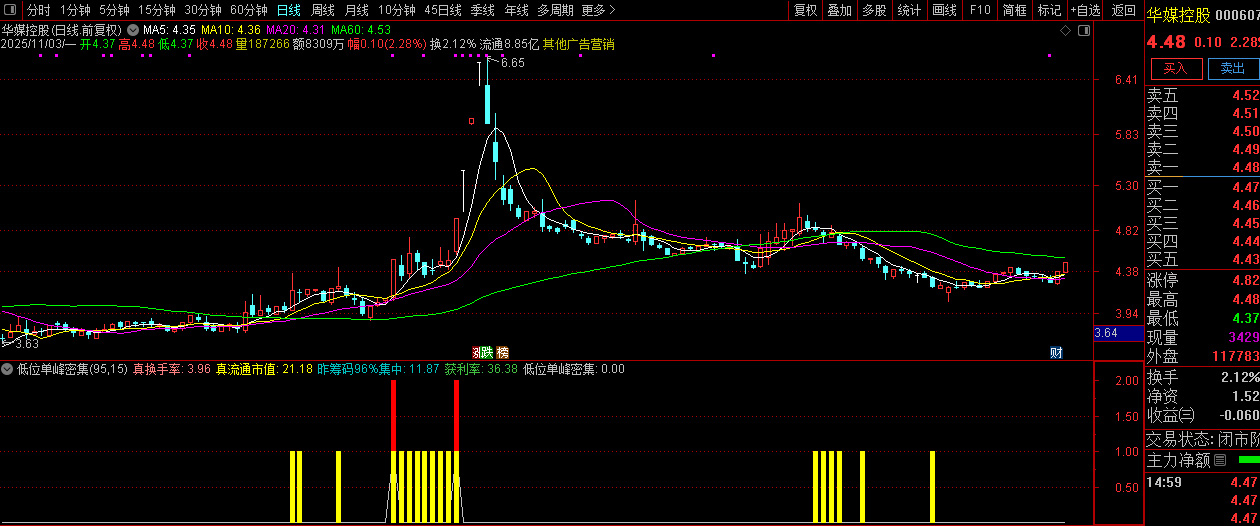Click the 涨停 value 4.82

pos(1245,280)
